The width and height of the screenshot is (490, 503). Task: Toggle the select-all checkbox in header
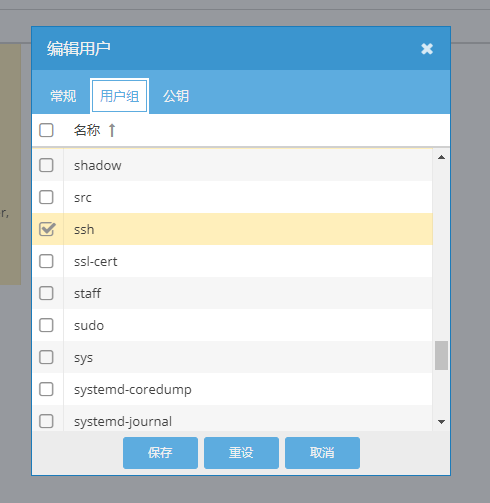pyautogui.click(x=46, y=130)
